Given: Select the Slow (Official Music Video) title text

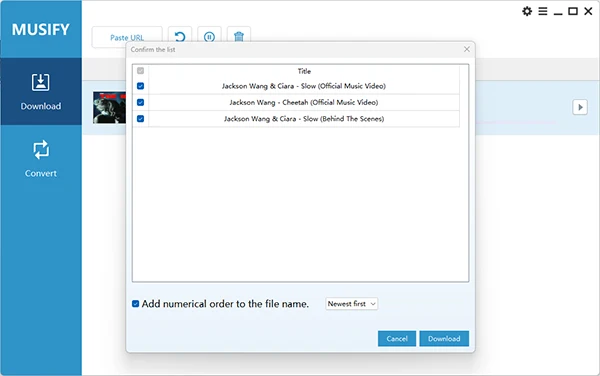Looking at the screenshot, I should (x=304, y=86).
